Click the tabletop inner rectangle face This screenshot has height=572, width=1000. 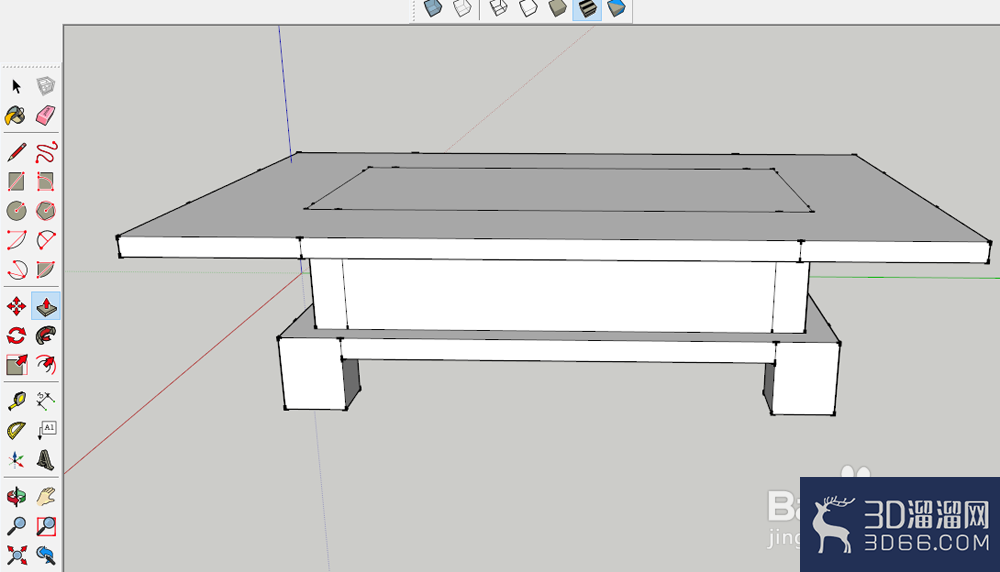coord(558,189)
